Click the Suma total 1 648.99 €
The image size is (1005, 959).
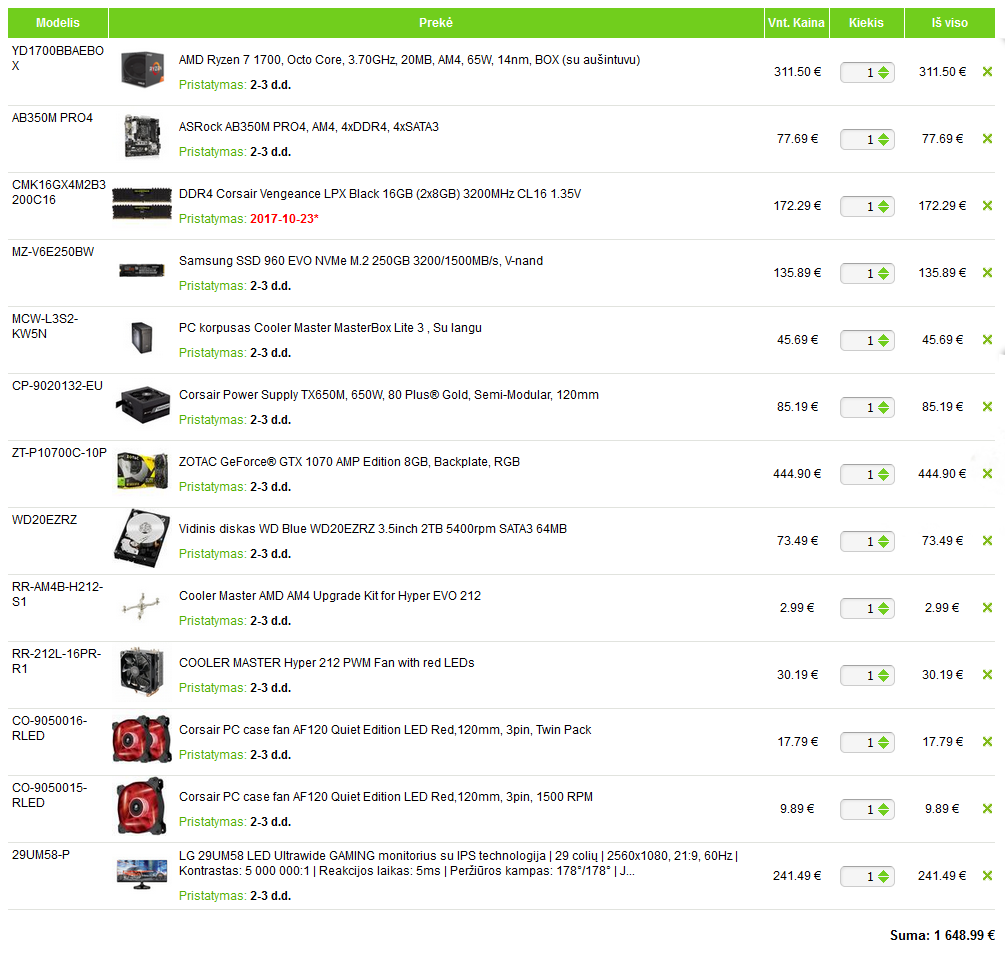point(942,935)
